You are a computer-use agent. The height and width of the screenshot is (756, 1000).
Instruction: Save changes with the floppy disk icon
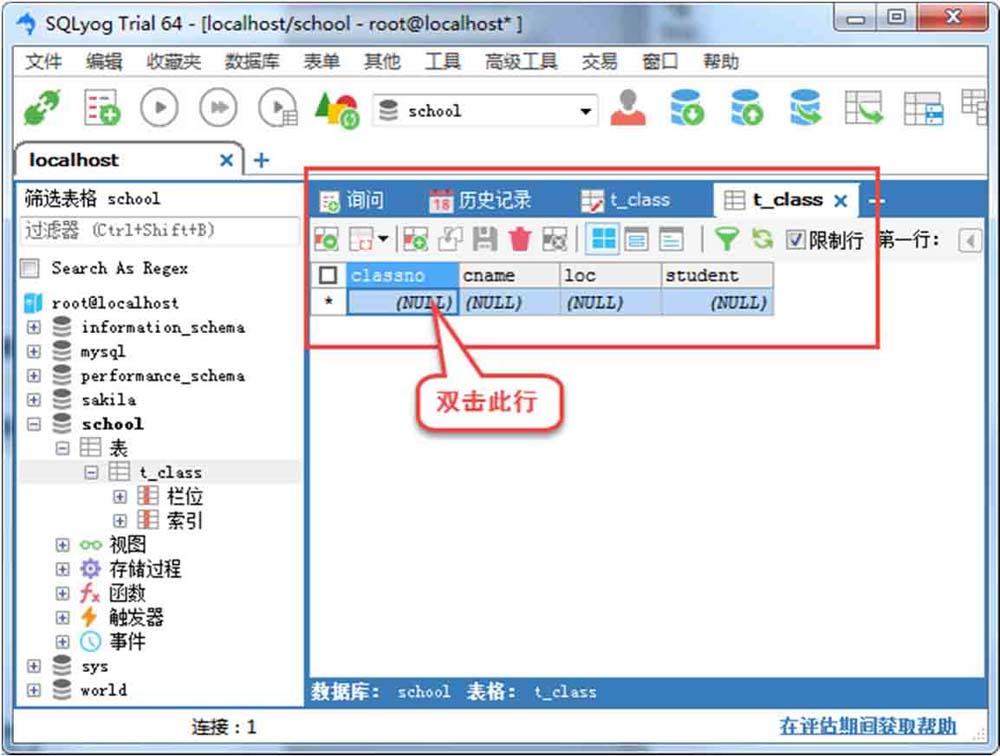point(485,240)
